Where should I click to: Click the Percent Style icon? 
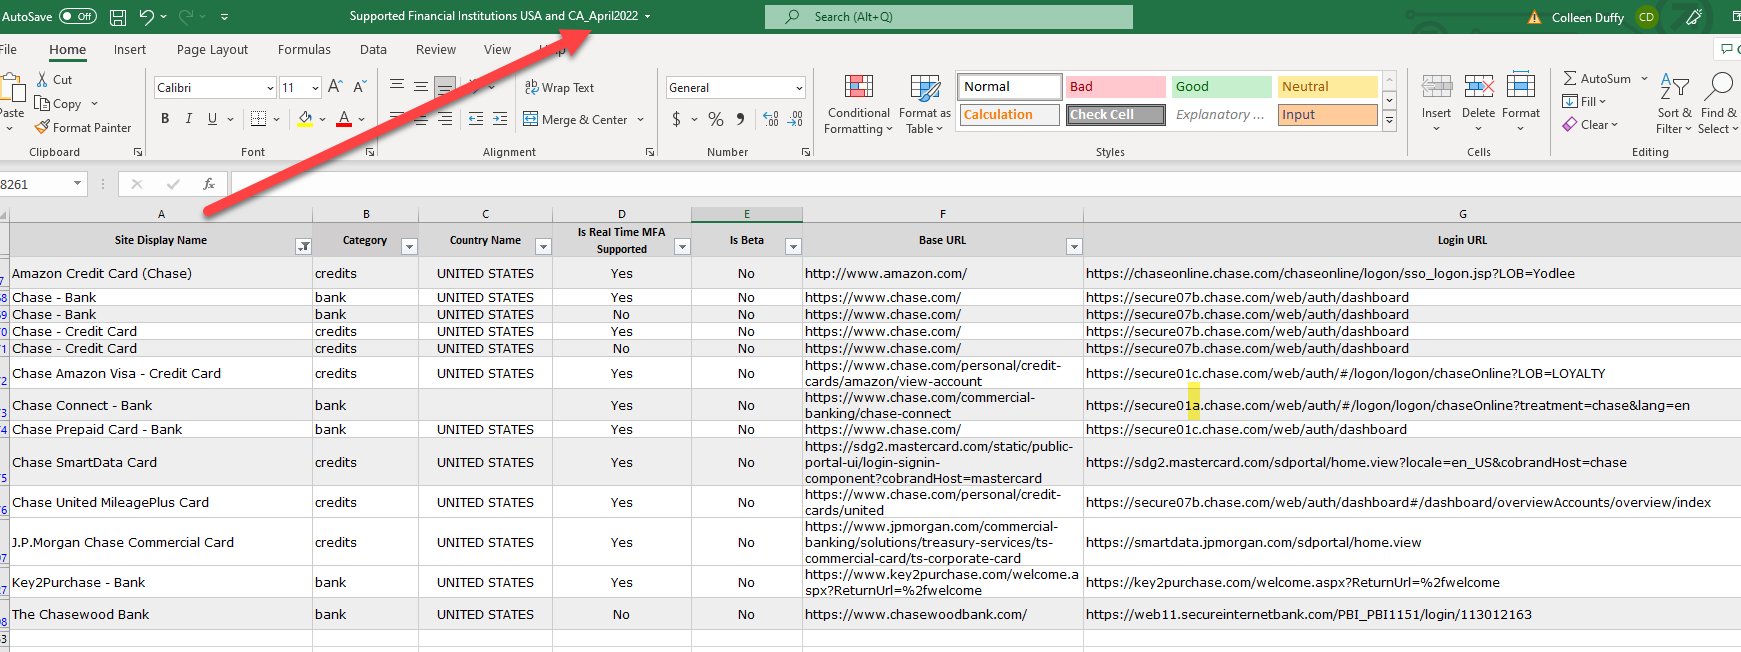coord(716,119)
